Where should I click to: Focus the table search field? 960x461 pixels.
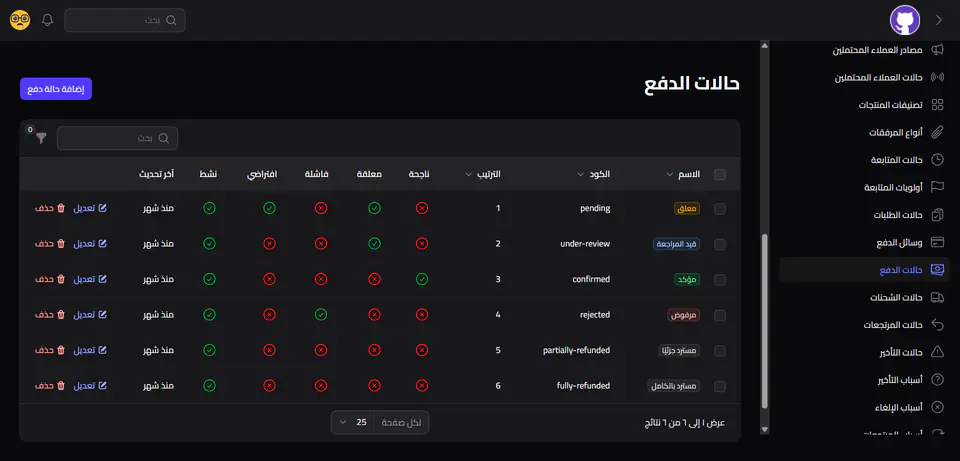coord(118,138)
